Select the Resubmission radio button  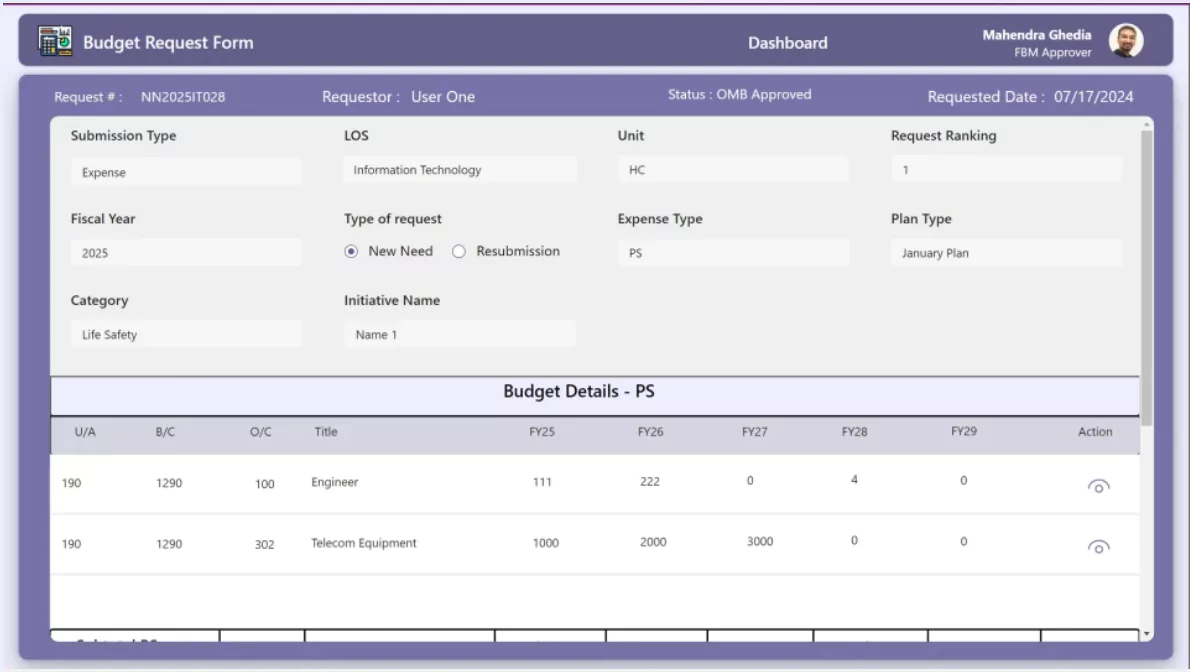(458, 252)
